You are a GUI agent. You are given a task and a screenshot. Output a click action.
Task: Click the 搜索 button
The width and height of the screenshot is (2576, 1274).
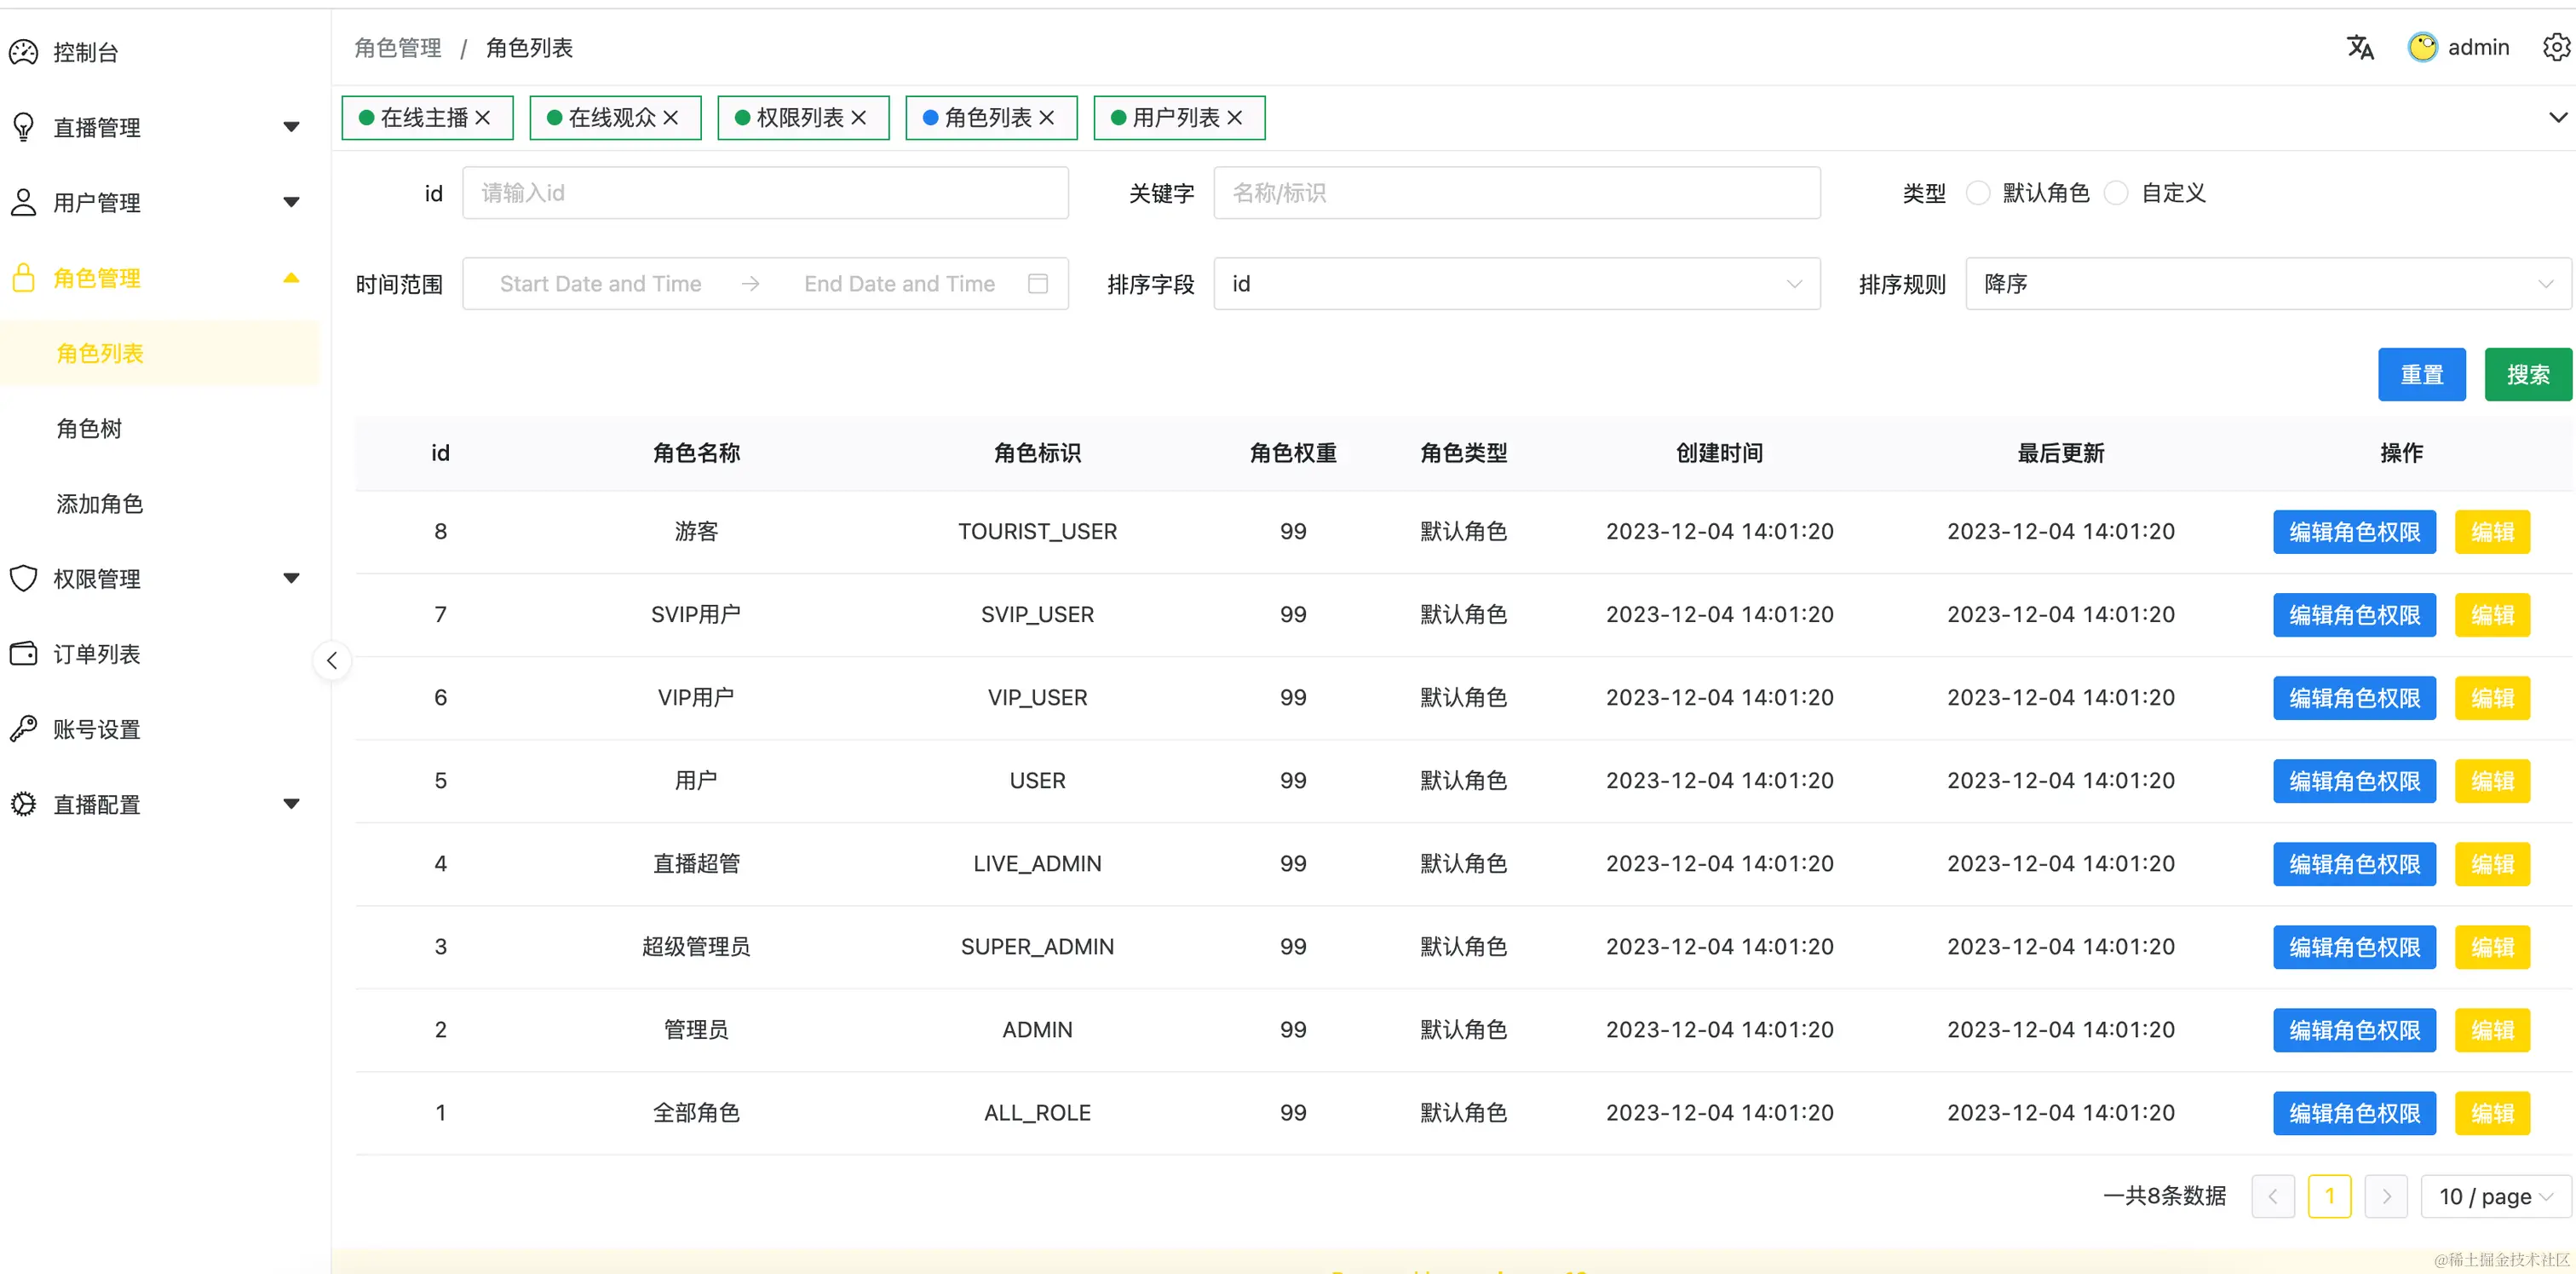(2528, 375)
